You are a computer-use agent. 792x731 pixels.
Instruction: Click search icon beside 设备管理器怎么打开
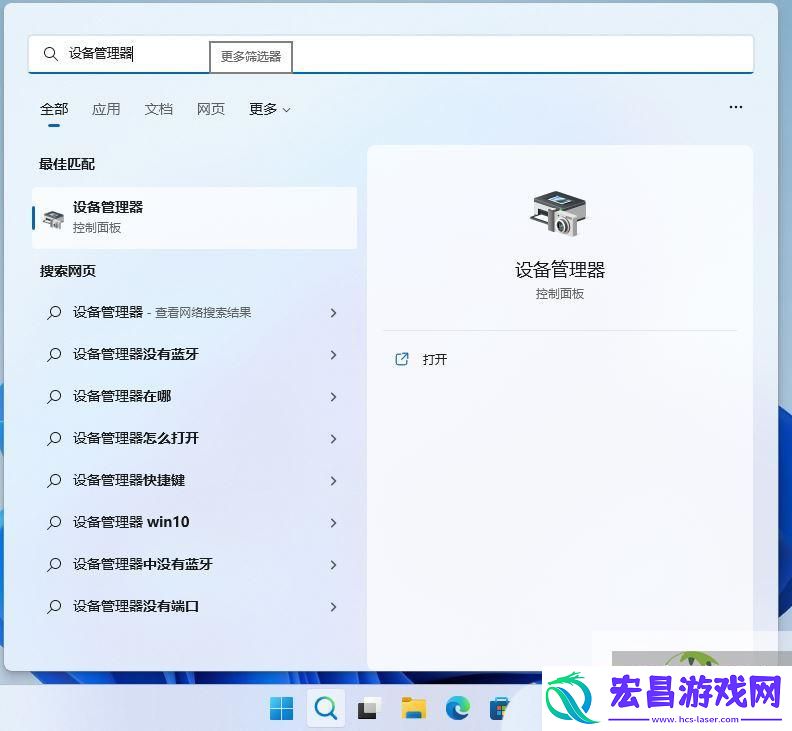click(x=54, y=439)
